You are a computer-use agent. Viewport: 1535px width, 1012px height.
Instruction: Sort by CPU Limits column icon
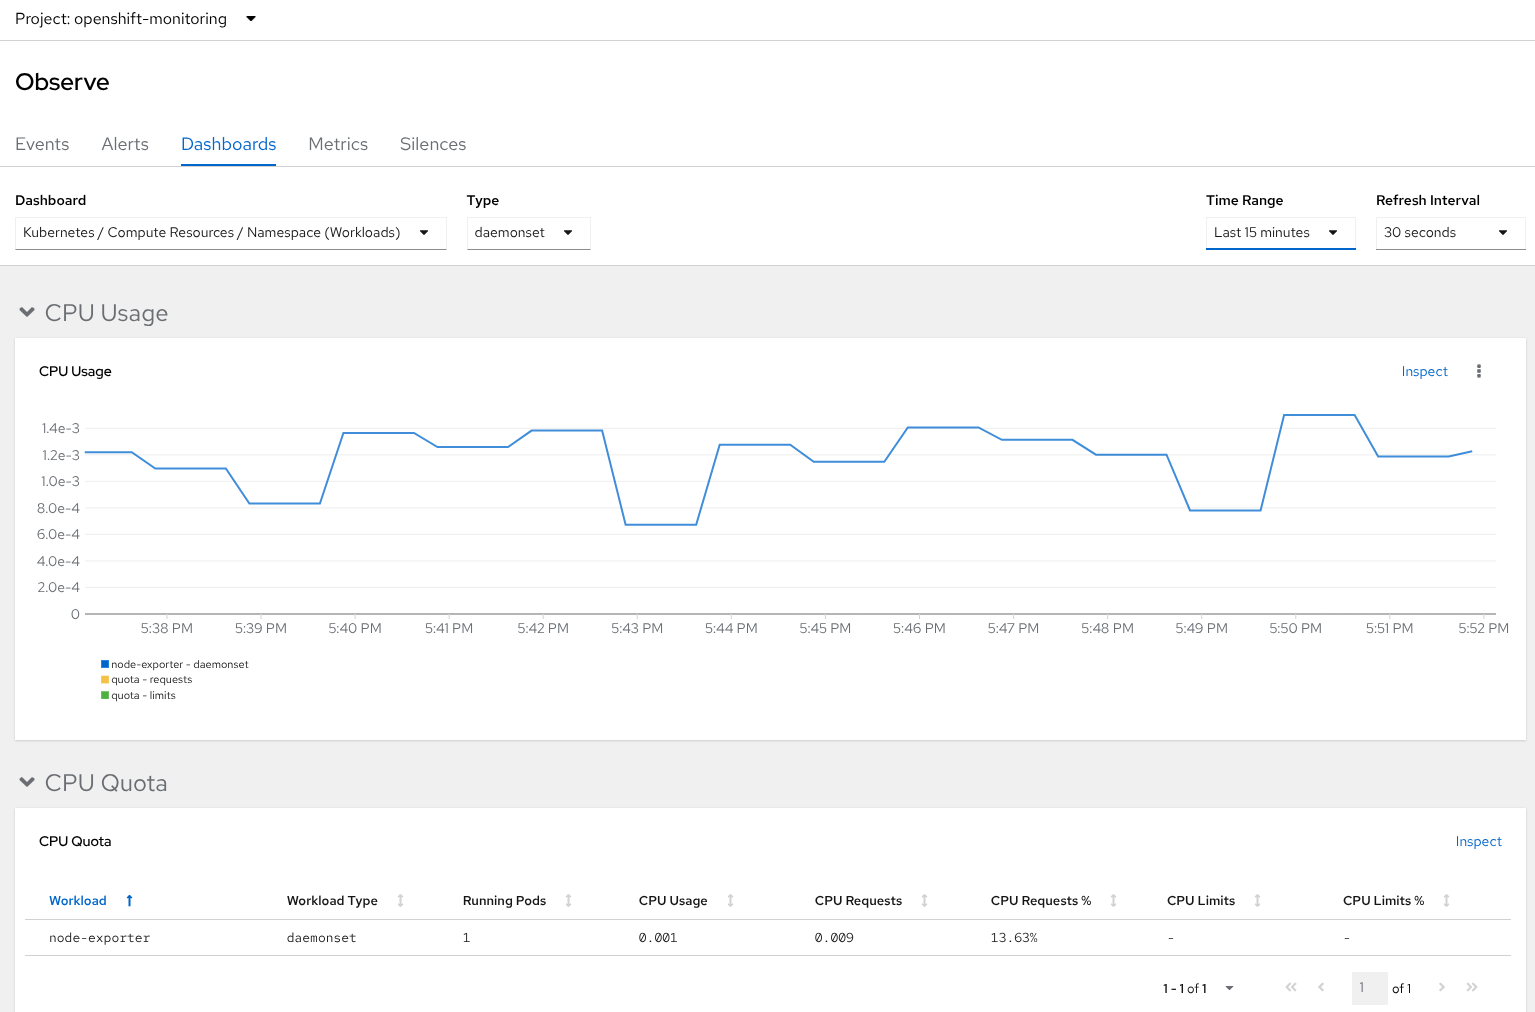pos(1257,901)
